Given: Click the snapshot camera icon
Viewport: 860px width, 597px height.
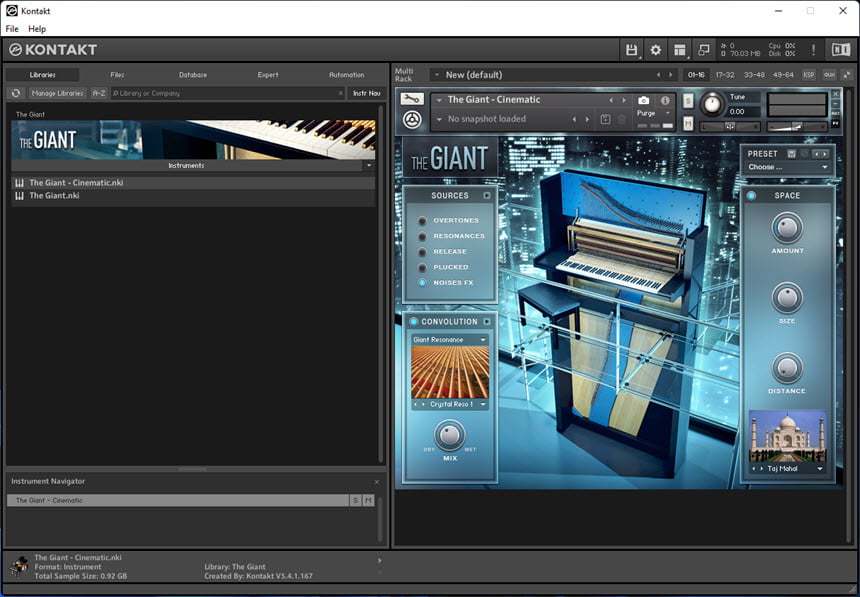Looking at the screenshot, I should click(x=643, y=100).
